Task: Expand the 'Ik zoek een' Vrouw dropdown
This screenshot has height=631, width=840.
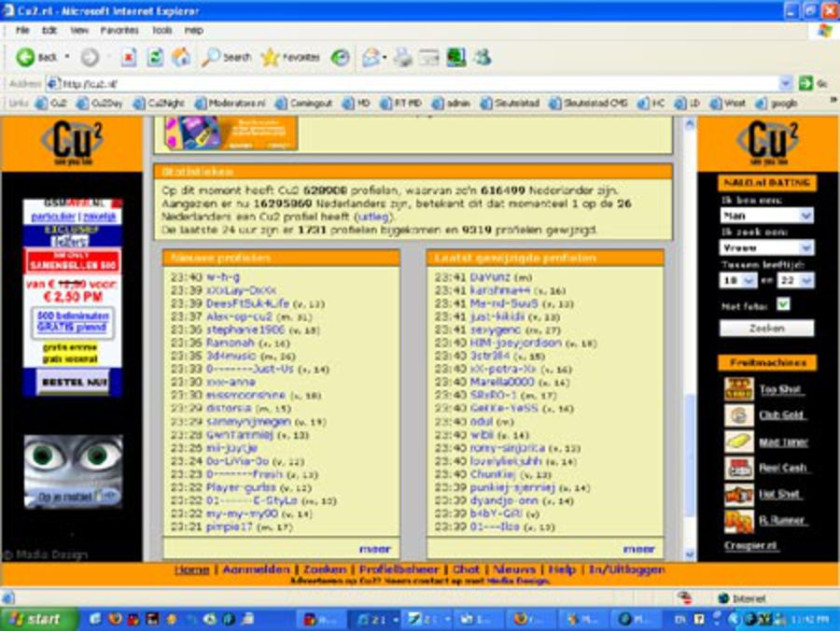Action: pyautogui.click(x=765, y=248)
